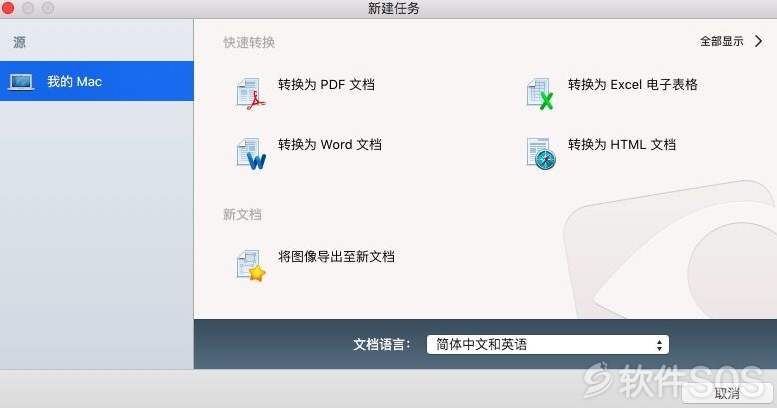777x408 pixels.
Task: Click the Convert to HTML document icon
Action: (x=541, y=154)
